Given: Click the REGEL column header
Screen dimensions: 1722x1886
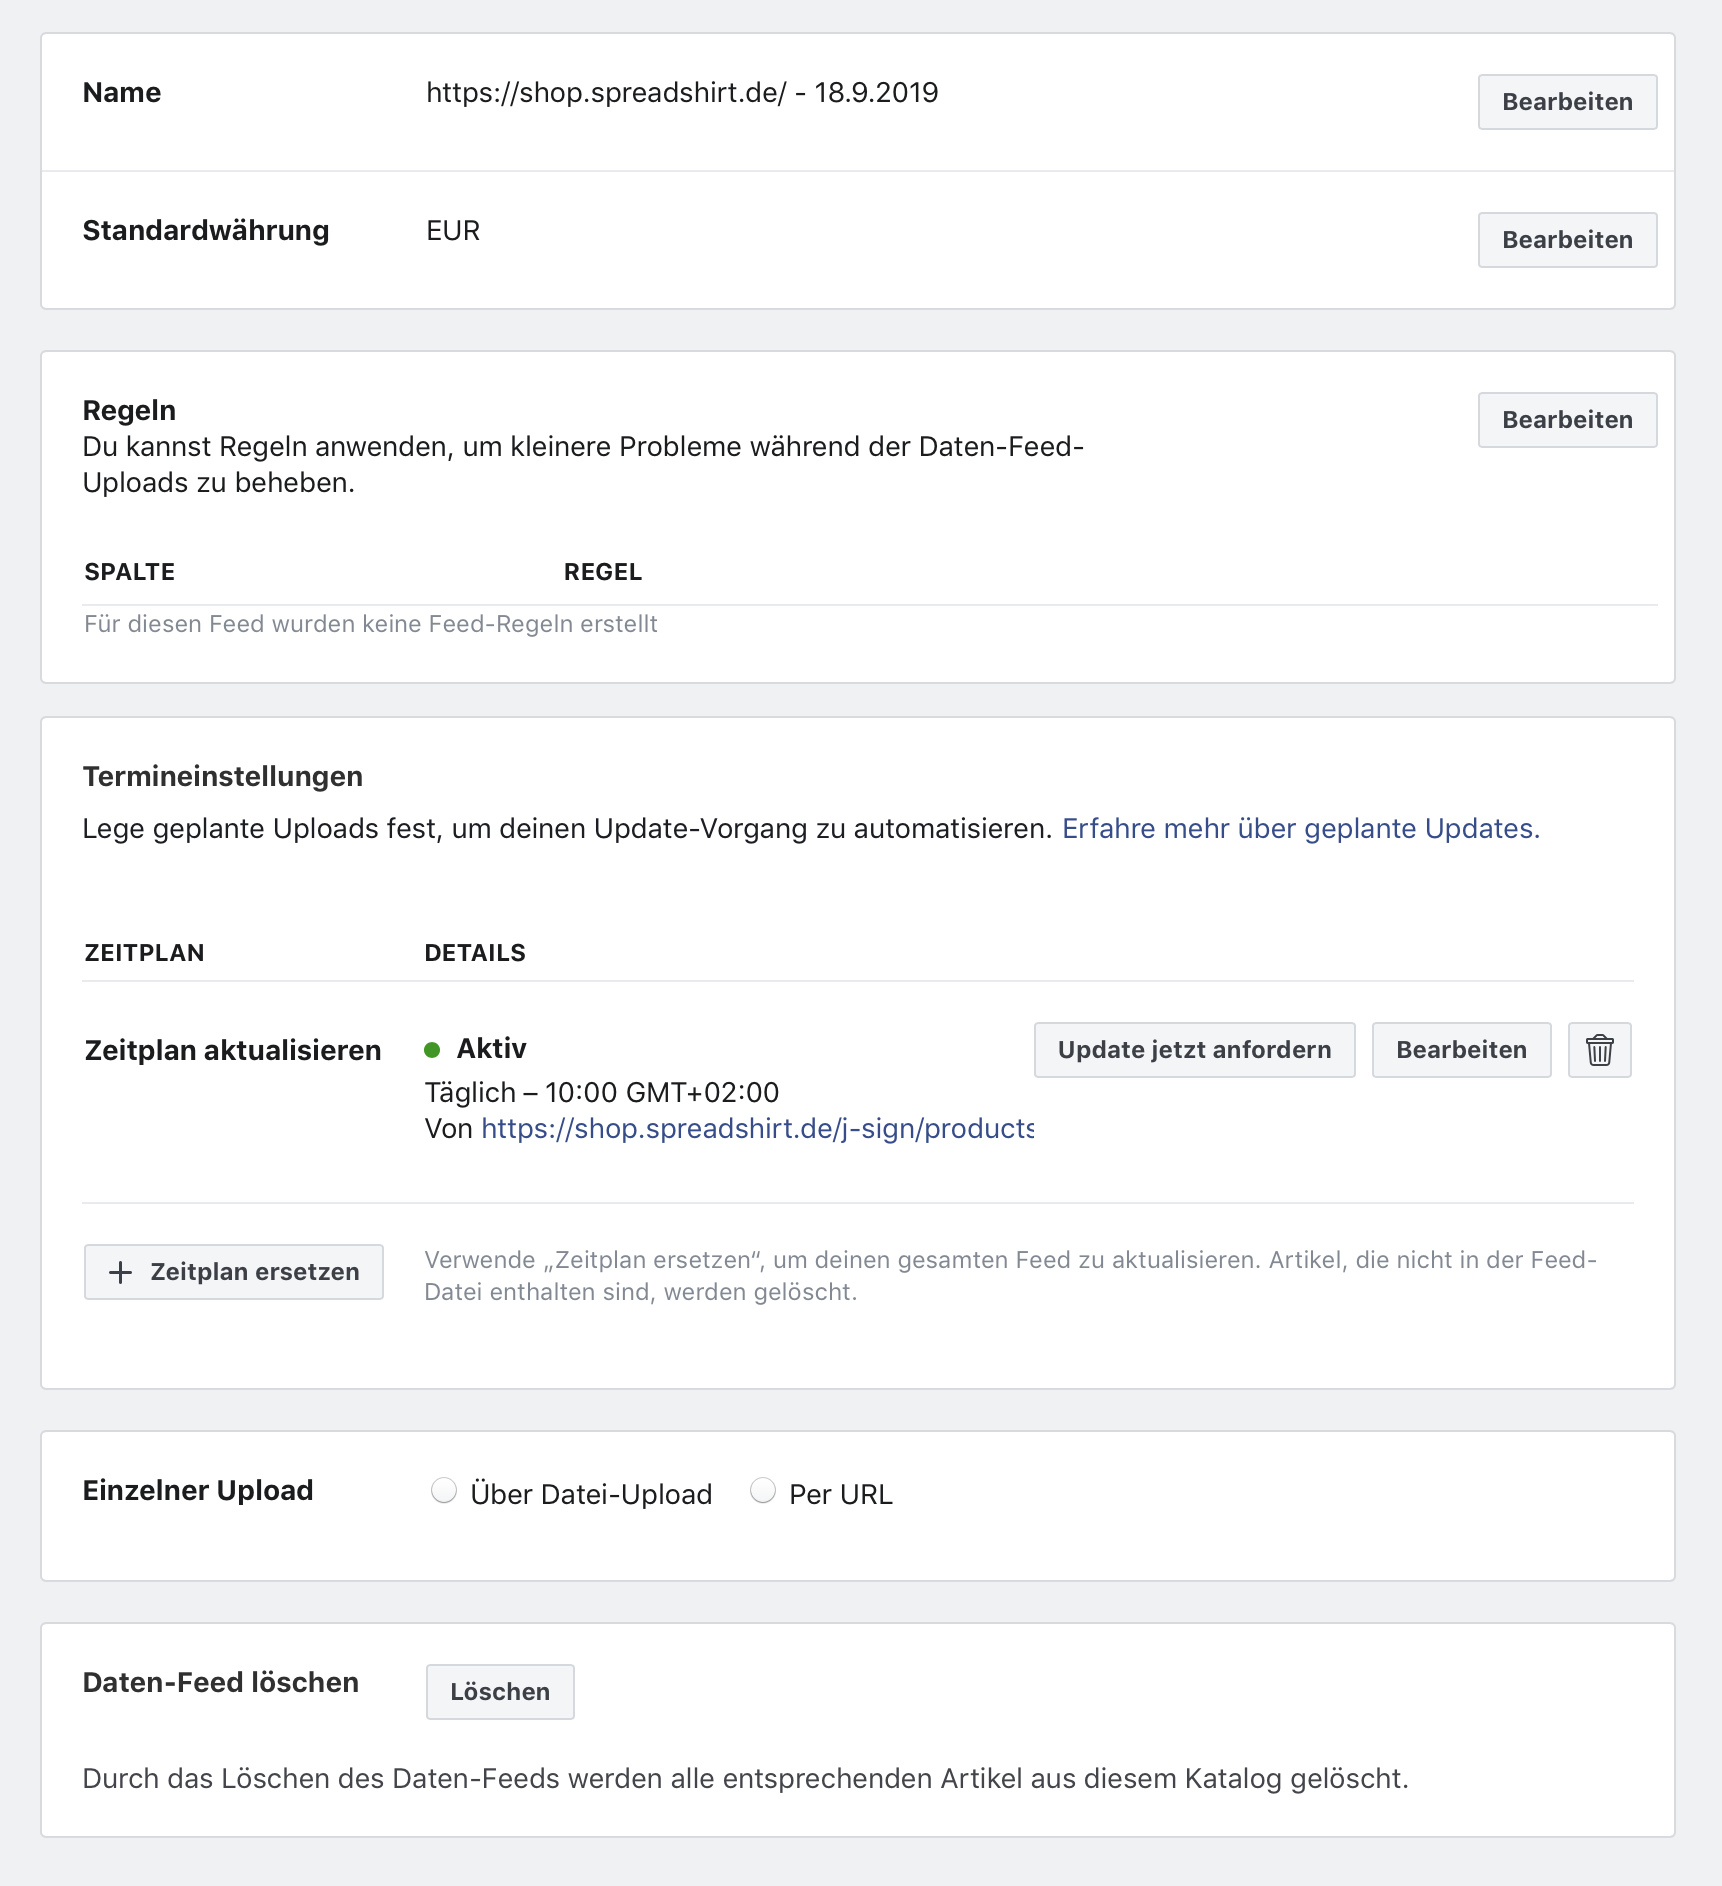Looking at the screenshot, I should pos(603,572).
